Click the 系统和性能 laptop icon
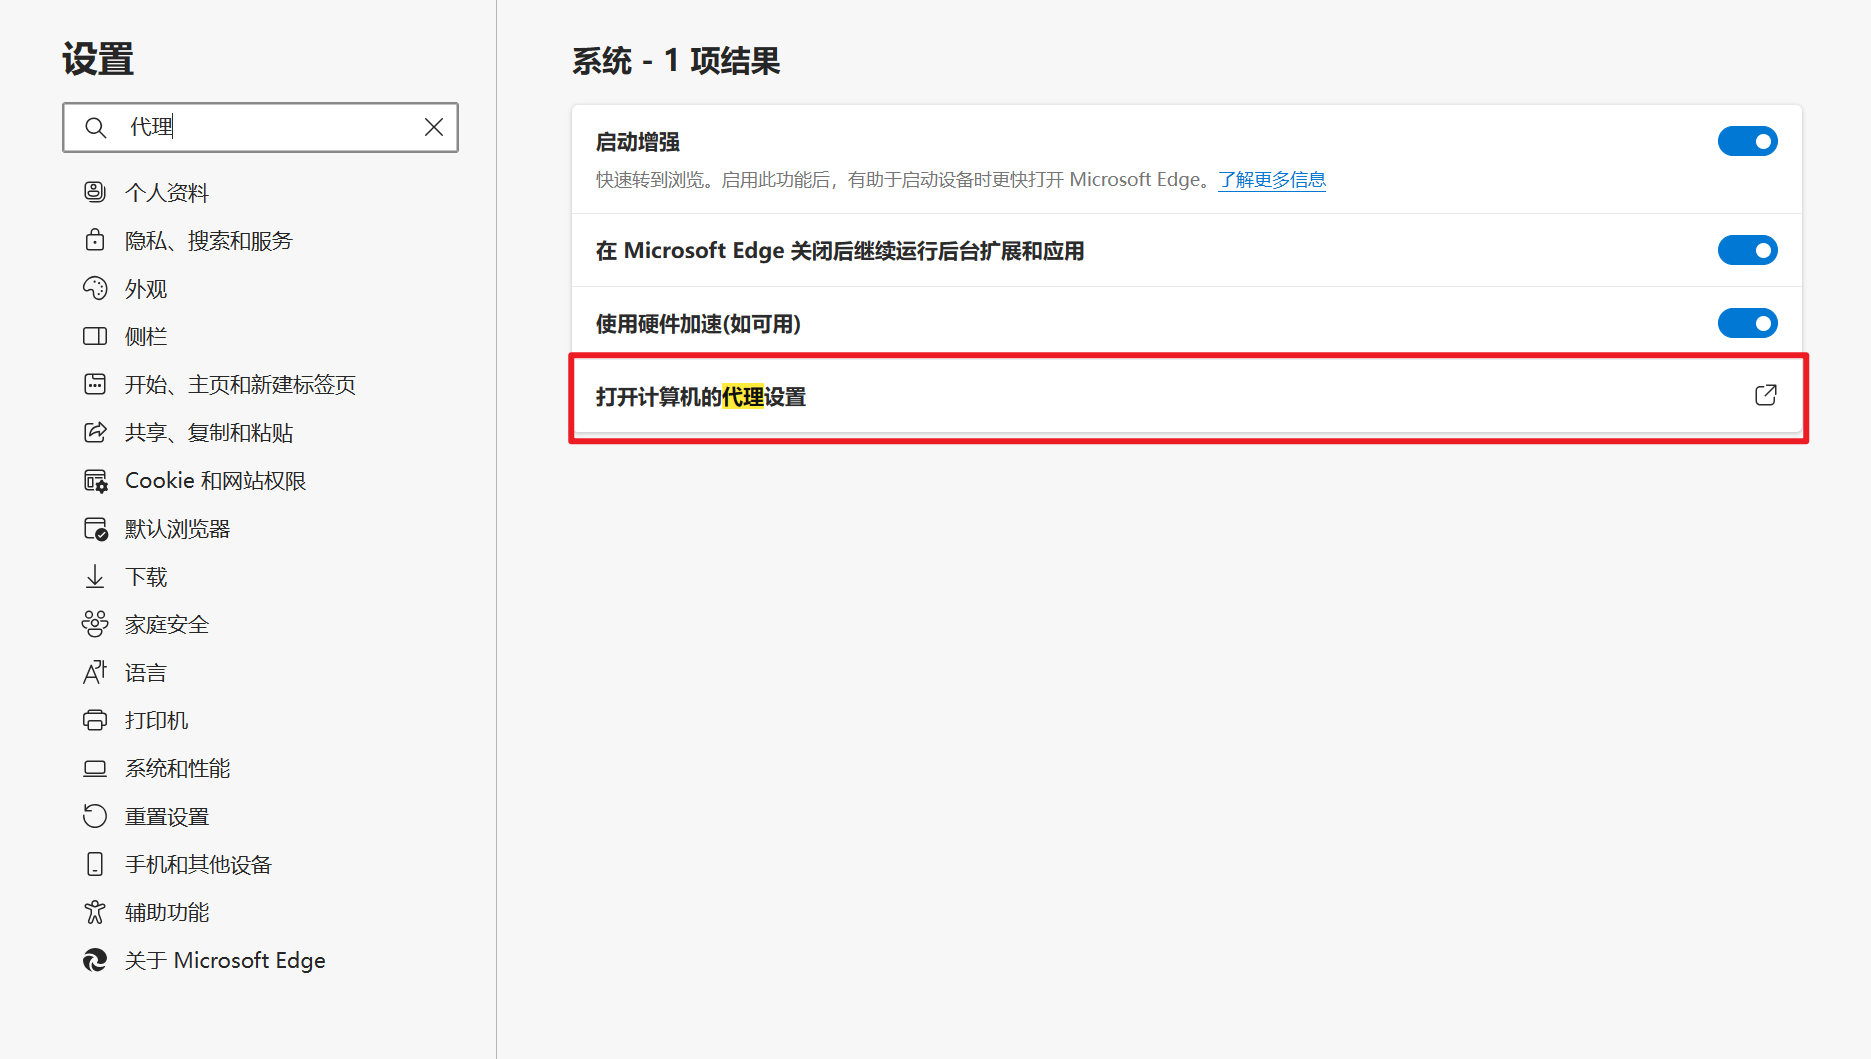This screenshot has width=1871, height=1059. [95, 769]
